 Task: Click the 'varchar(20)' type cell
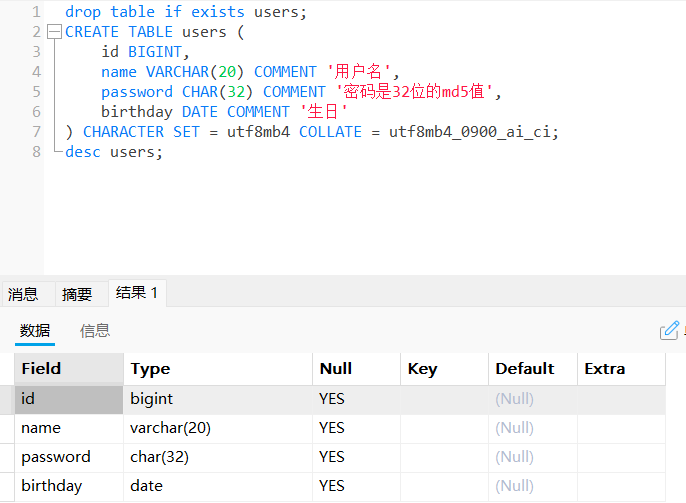click(x=218, y=428)
